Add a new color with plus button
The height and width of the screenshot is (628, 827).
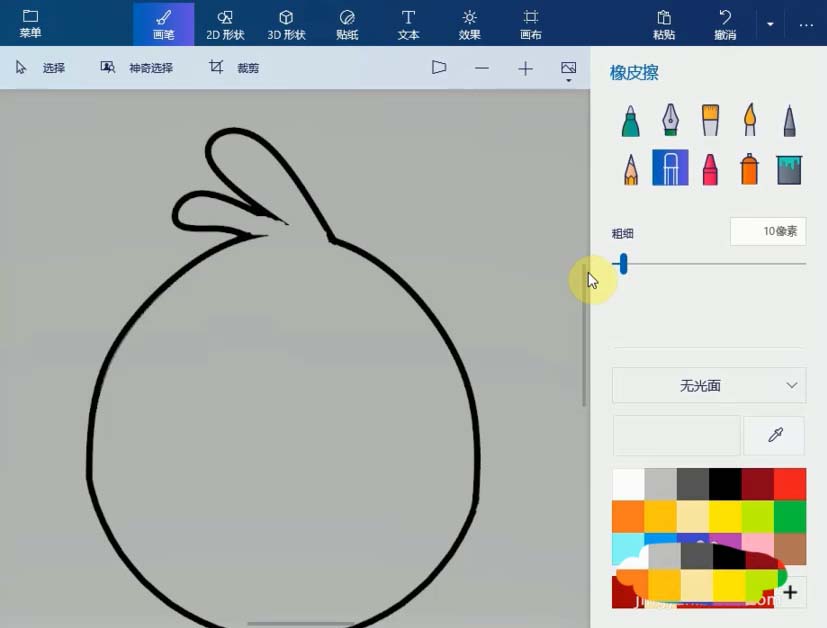coord(790,592)
